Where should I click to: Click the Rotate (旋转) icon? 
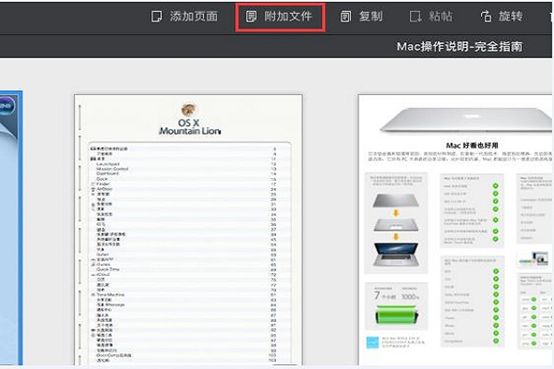pos(486,16)
